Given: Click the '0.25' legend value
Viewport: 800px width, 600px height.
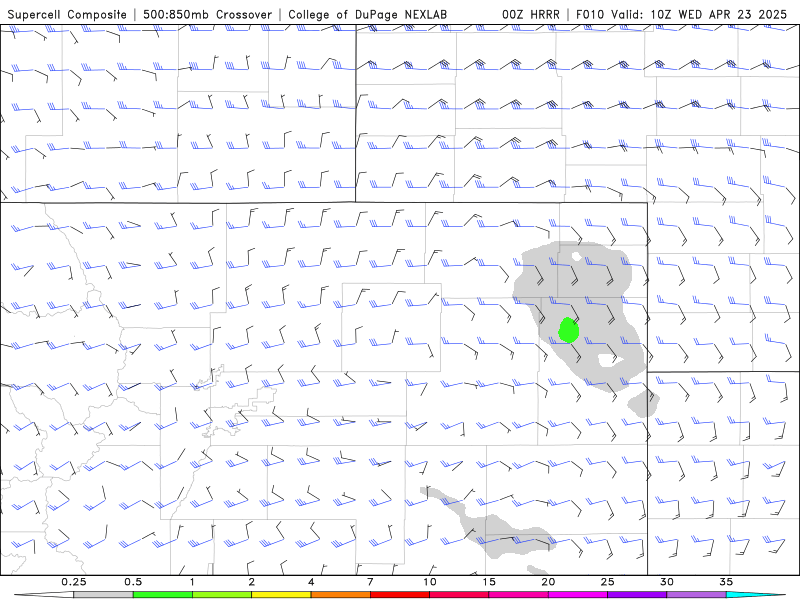Looking at the screenshot, I should coord(74,582).
